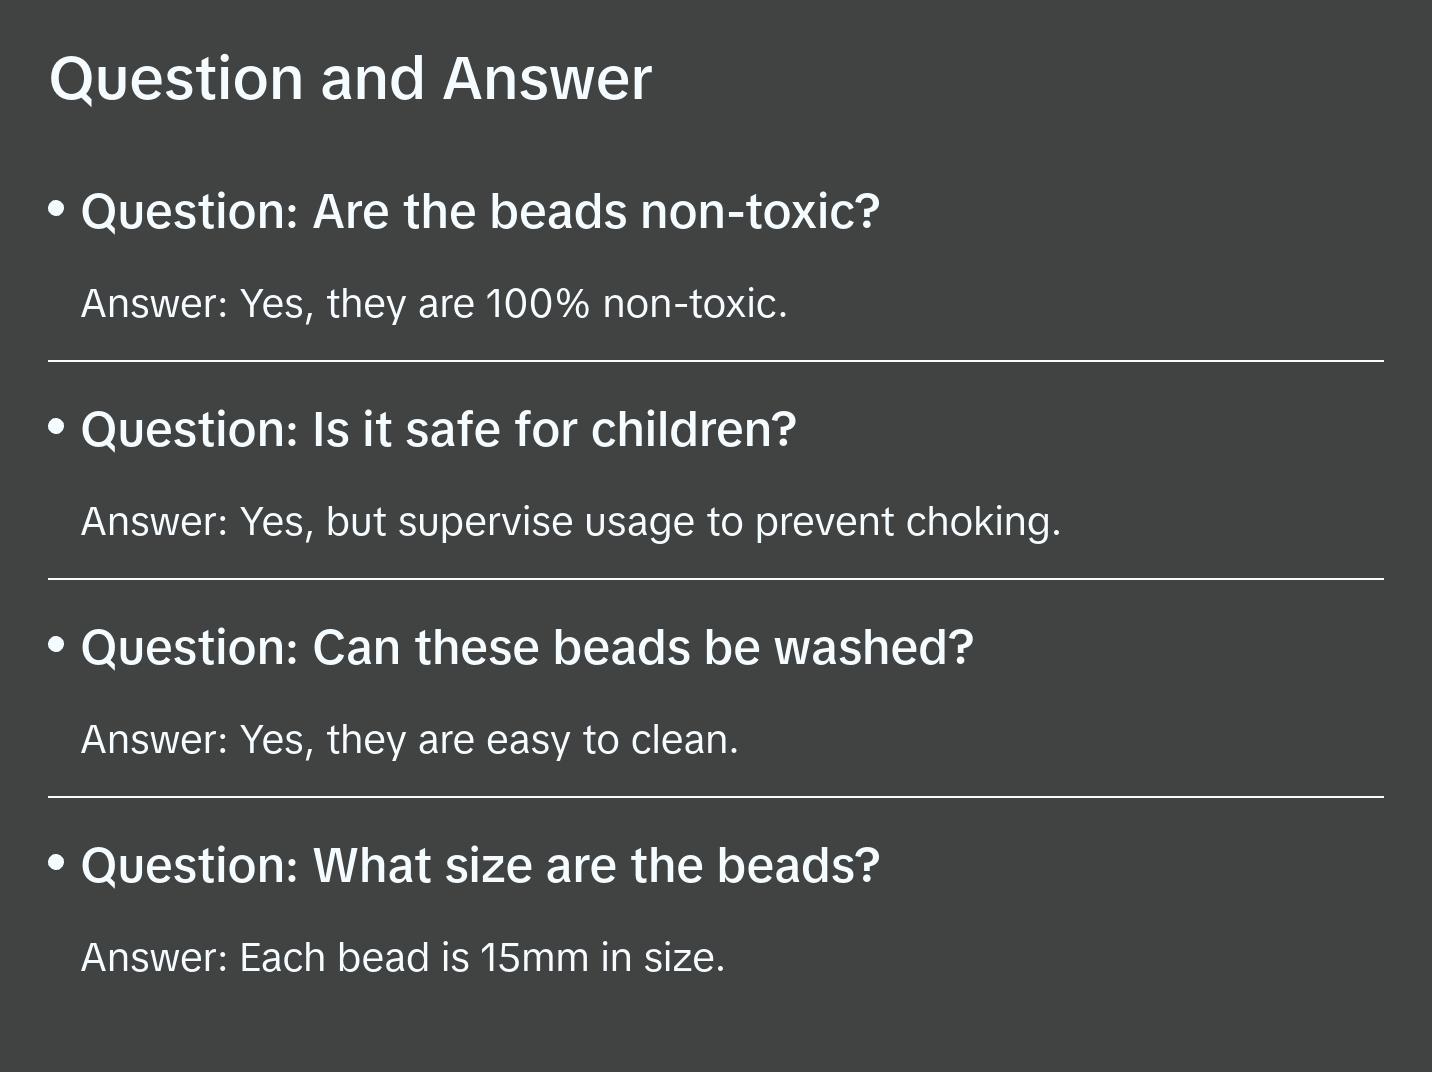Click the 'Question and Answer' heading
The image size is (1432, 1072).
(x=350, y=78)
